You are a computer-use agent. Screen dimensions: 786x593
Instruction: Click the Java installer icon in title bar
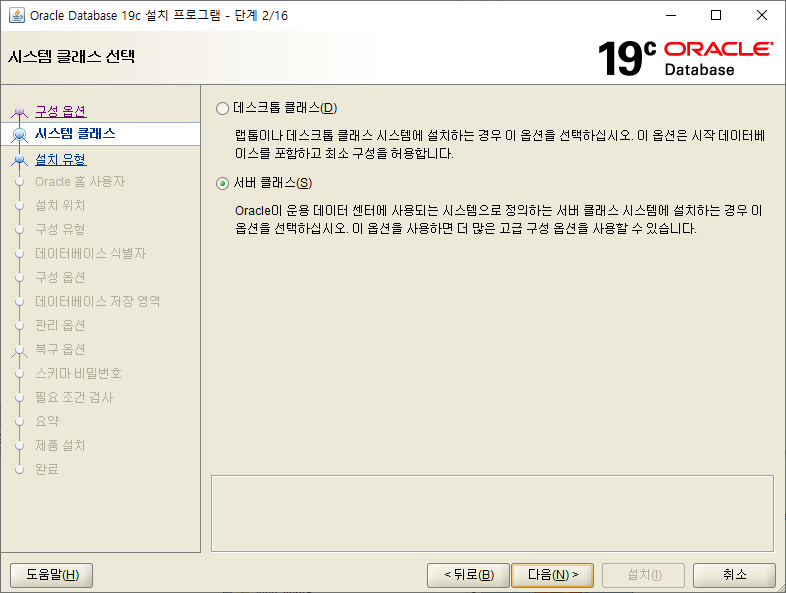click(x=17, y=15)
